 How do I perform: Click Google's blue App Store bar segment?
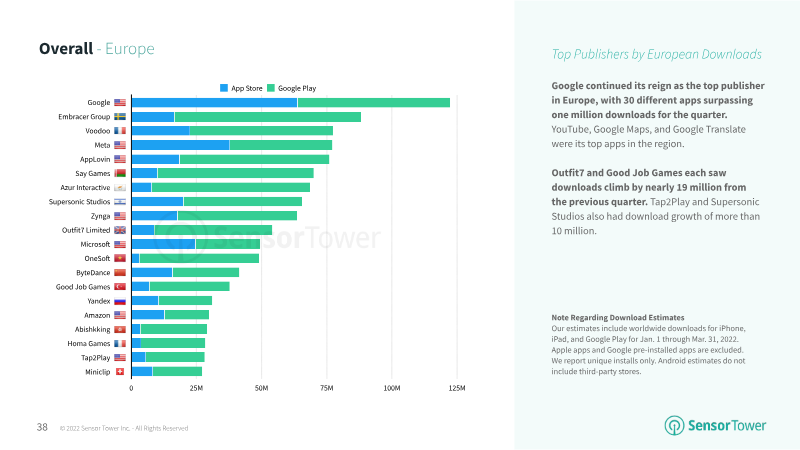pos(214,103)
